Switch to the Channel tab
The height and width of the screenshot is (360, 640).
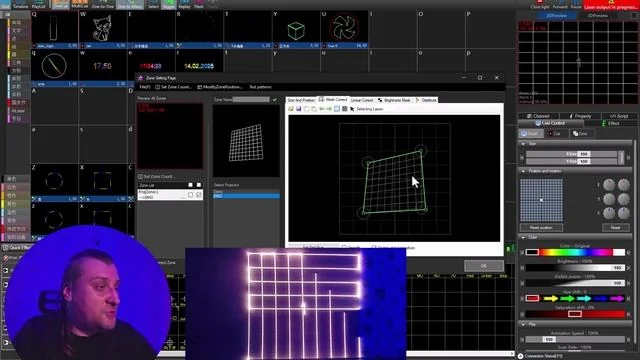coord(538,116)
